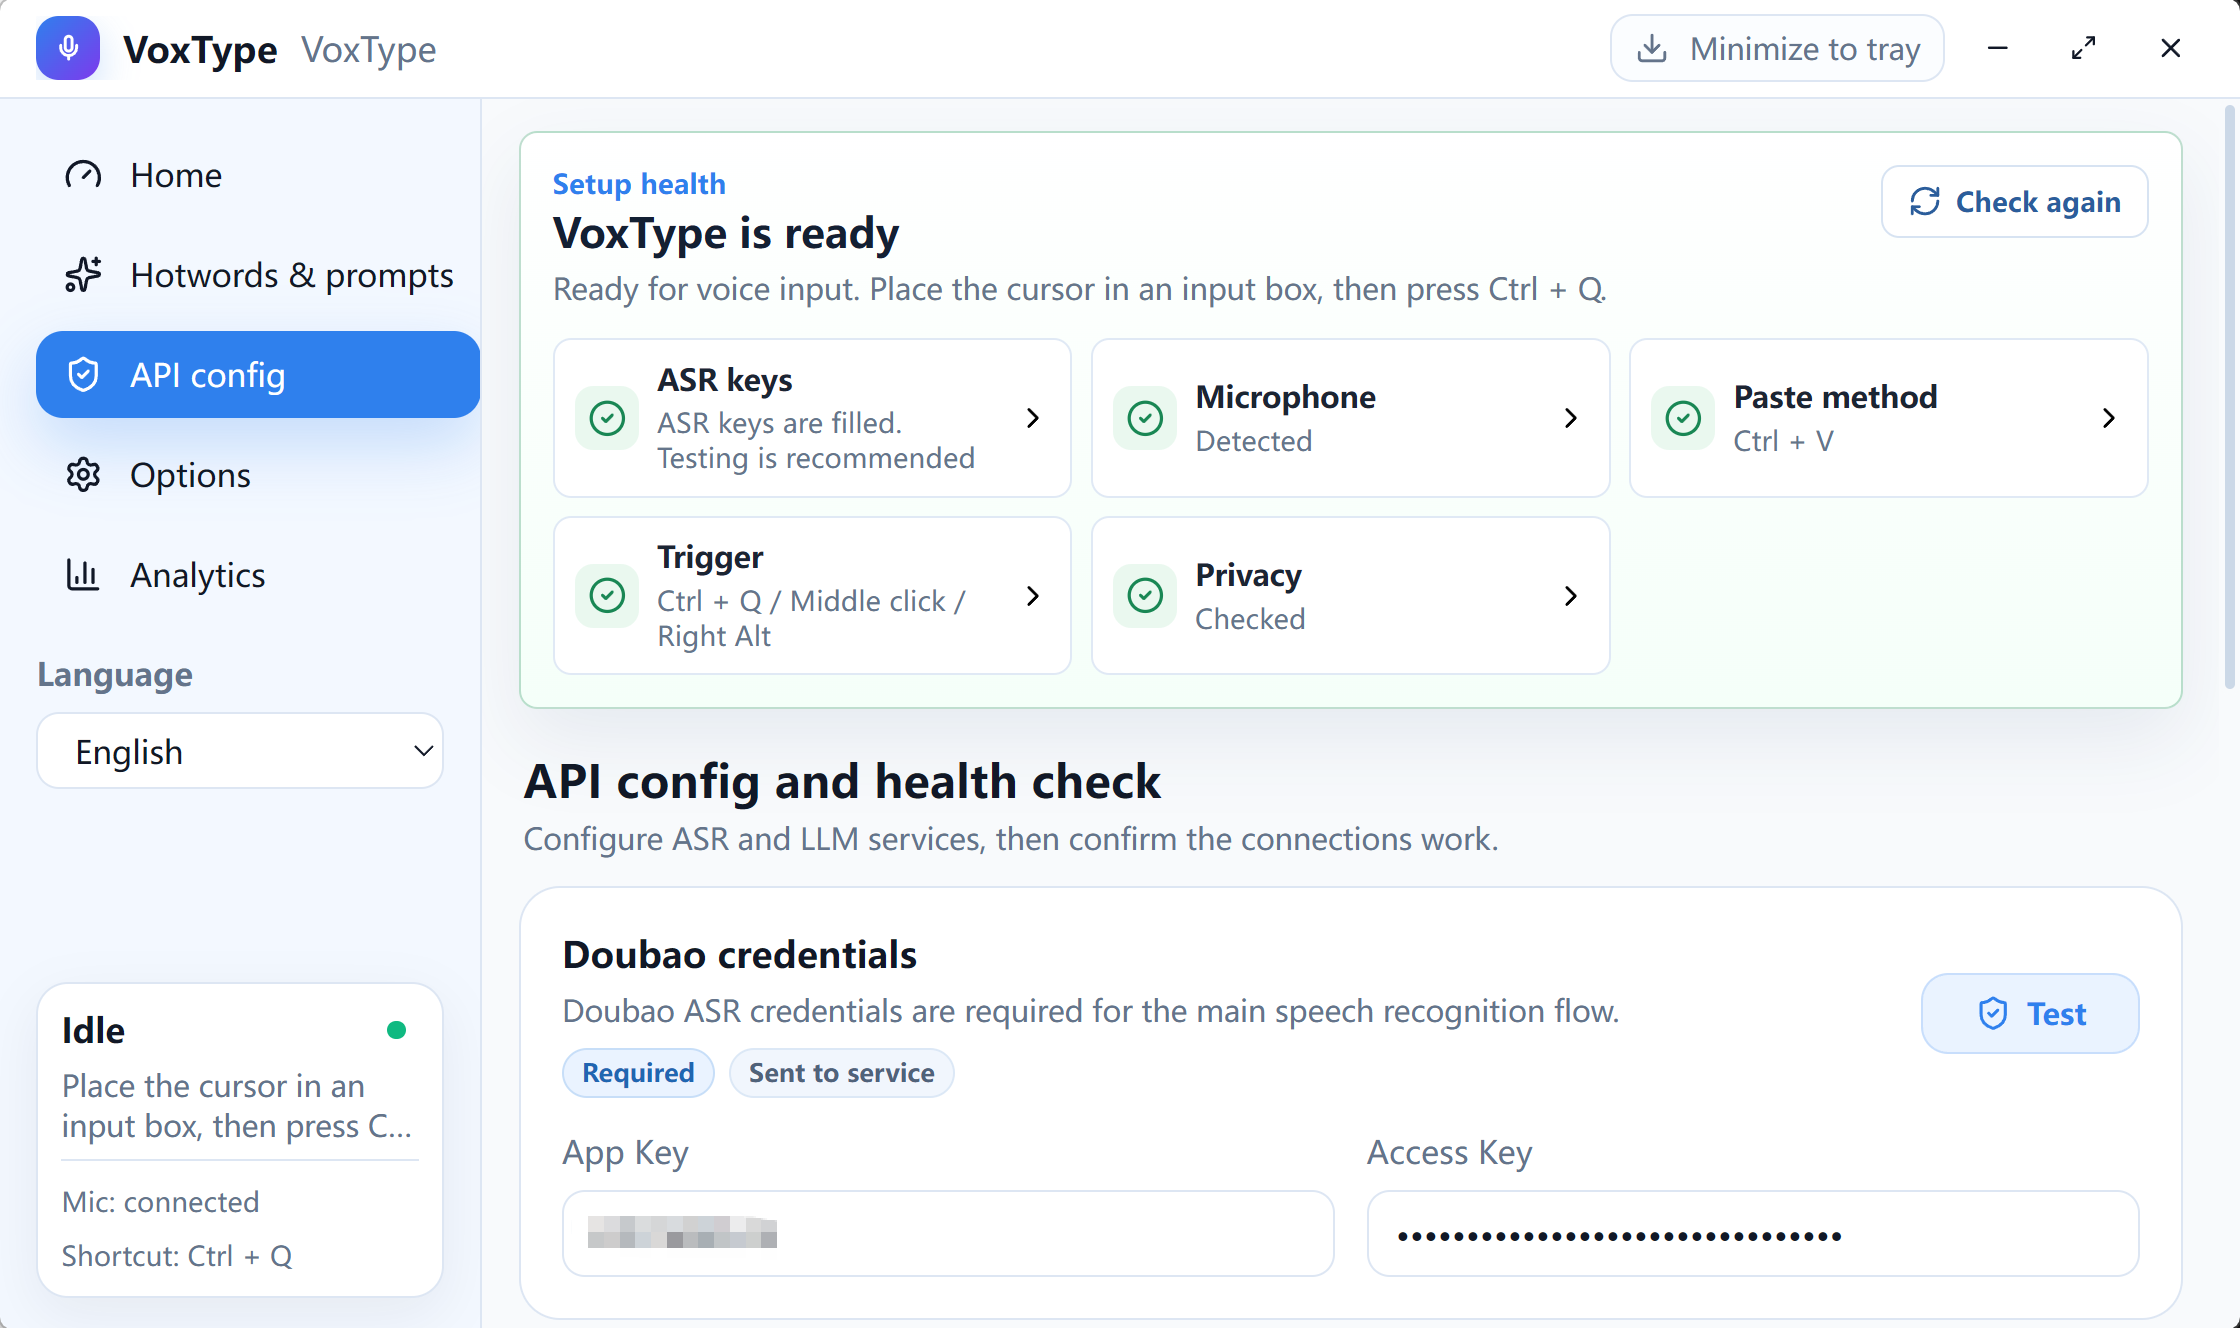Focus the Access Key password field
Viewport: 2240px width, 1328px height.
(1753, 1233)
